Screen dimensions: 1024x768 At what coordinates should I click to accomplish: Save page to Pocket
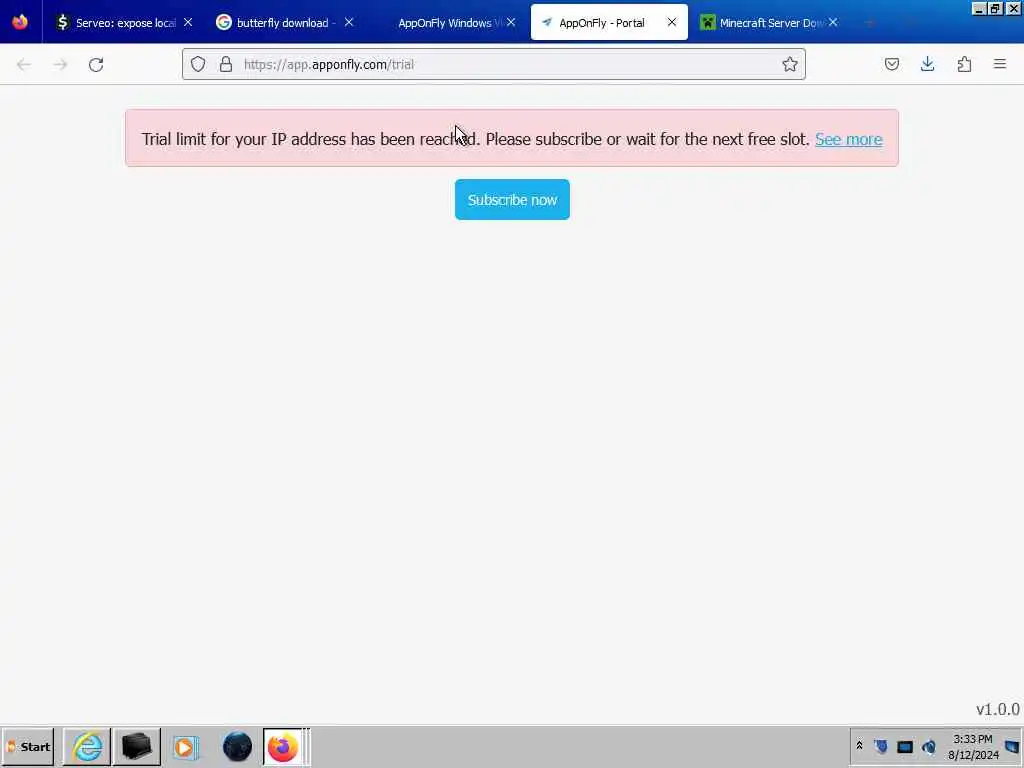pyautogui.click(x=892, y=64)
